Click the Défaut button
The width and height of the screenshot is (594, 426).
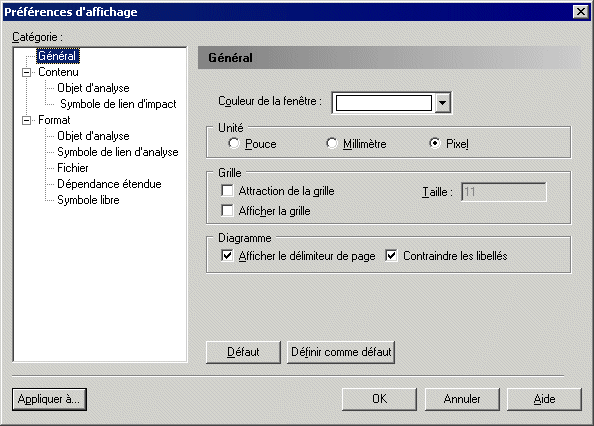243,352
